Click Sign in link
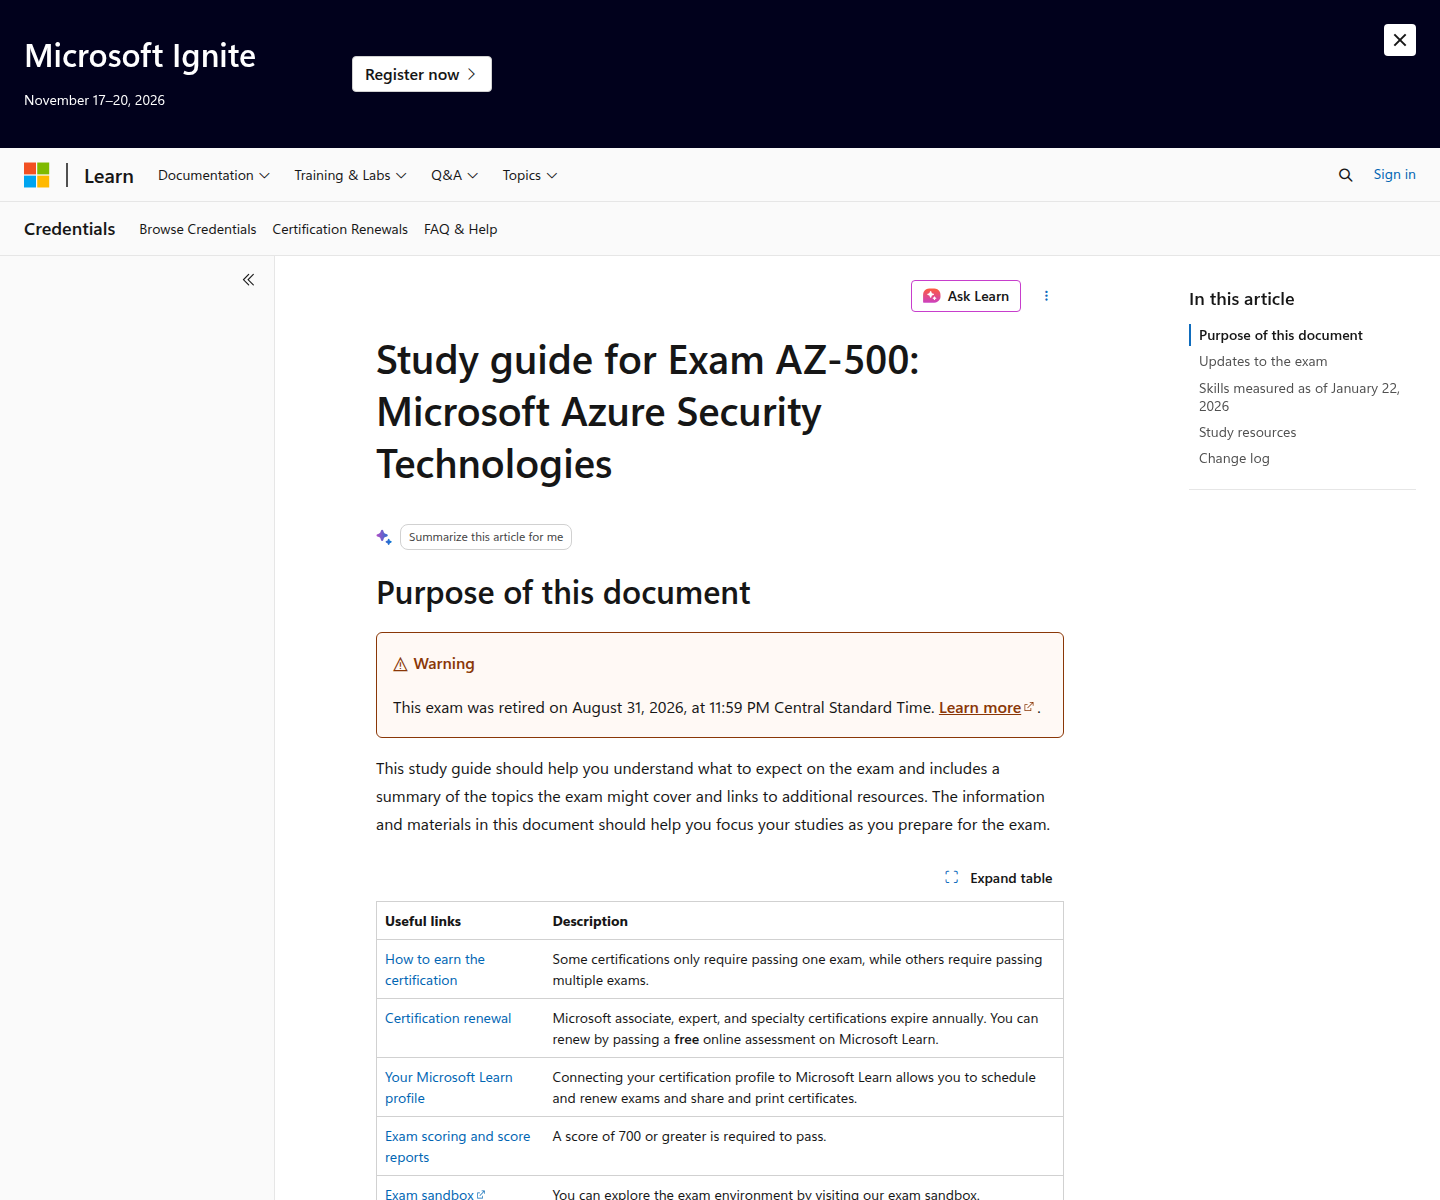This screenshot has height=1200, width=1440. pyautogui.click(x=1394, y=174)
